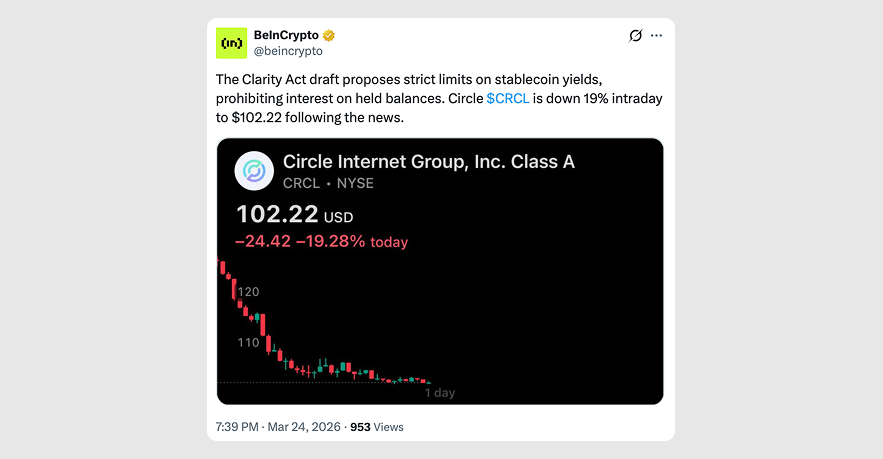Click the 953 Views count
Viewport: 883px width, 459px height.
tap(376, 427)
